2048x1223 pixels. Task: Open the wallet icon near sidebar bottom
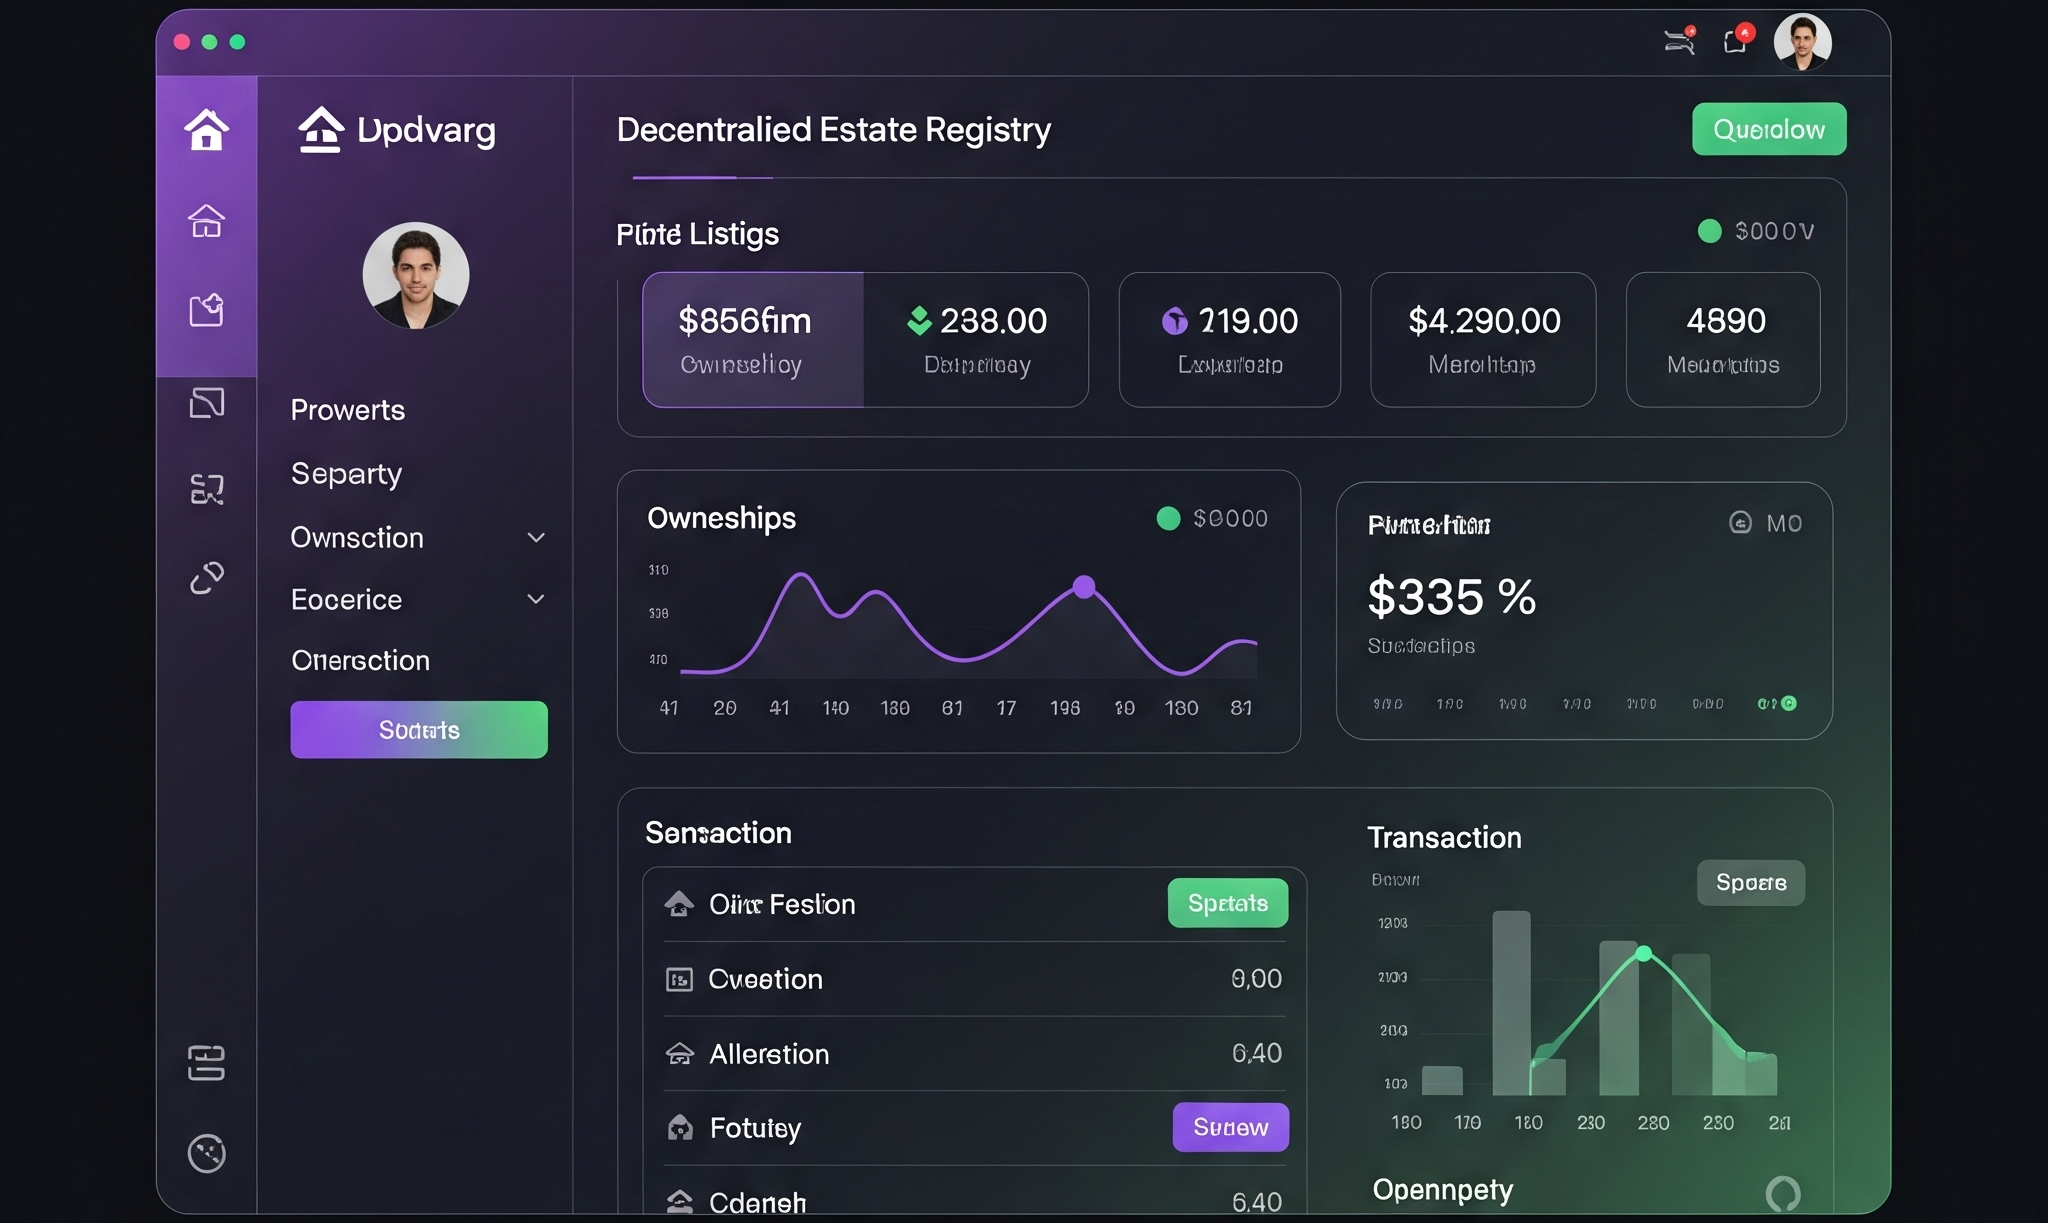pos(206,1063)
